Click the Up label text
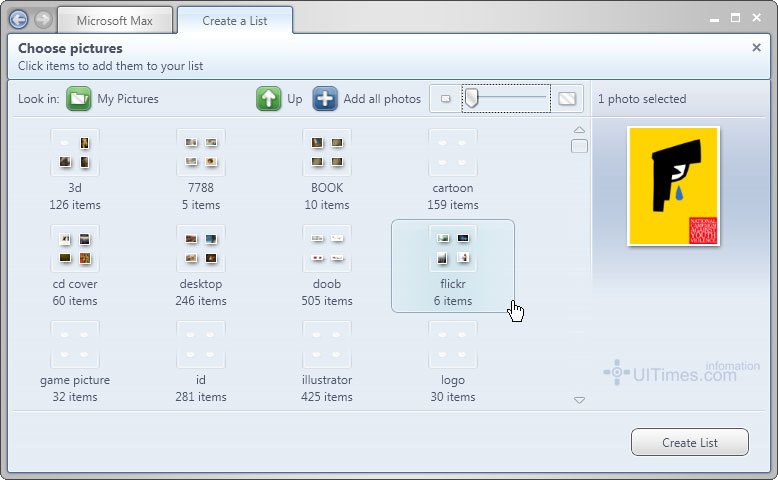The image size is (778, 480). 295,99
